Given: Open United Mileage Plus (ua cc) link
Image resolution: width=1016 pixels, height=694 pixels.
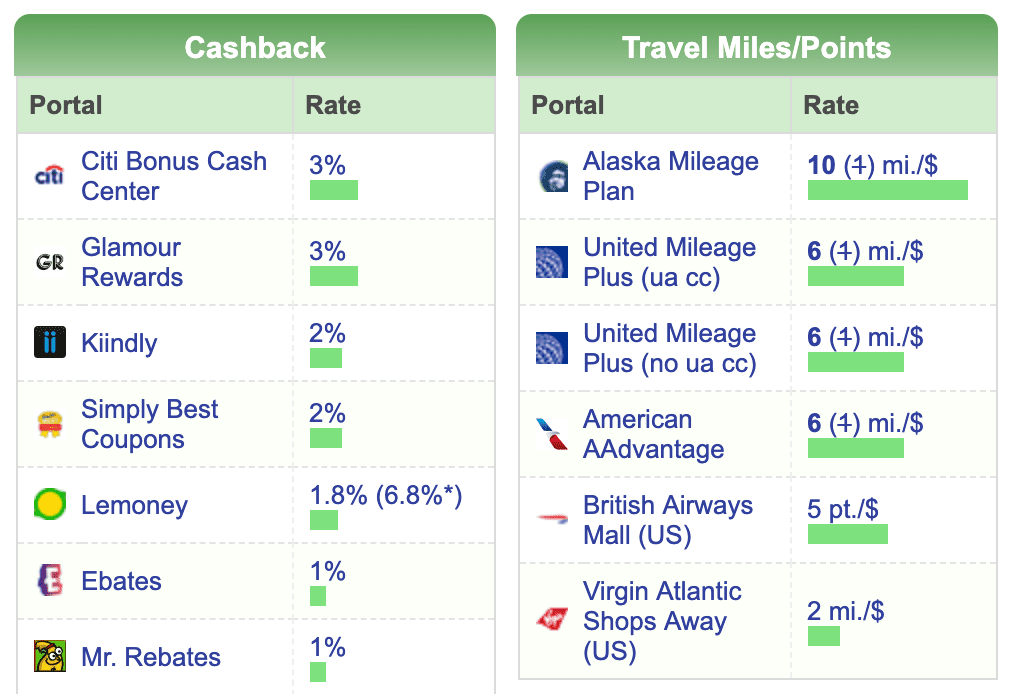Looking at the screenshot, I should point(669,262).
